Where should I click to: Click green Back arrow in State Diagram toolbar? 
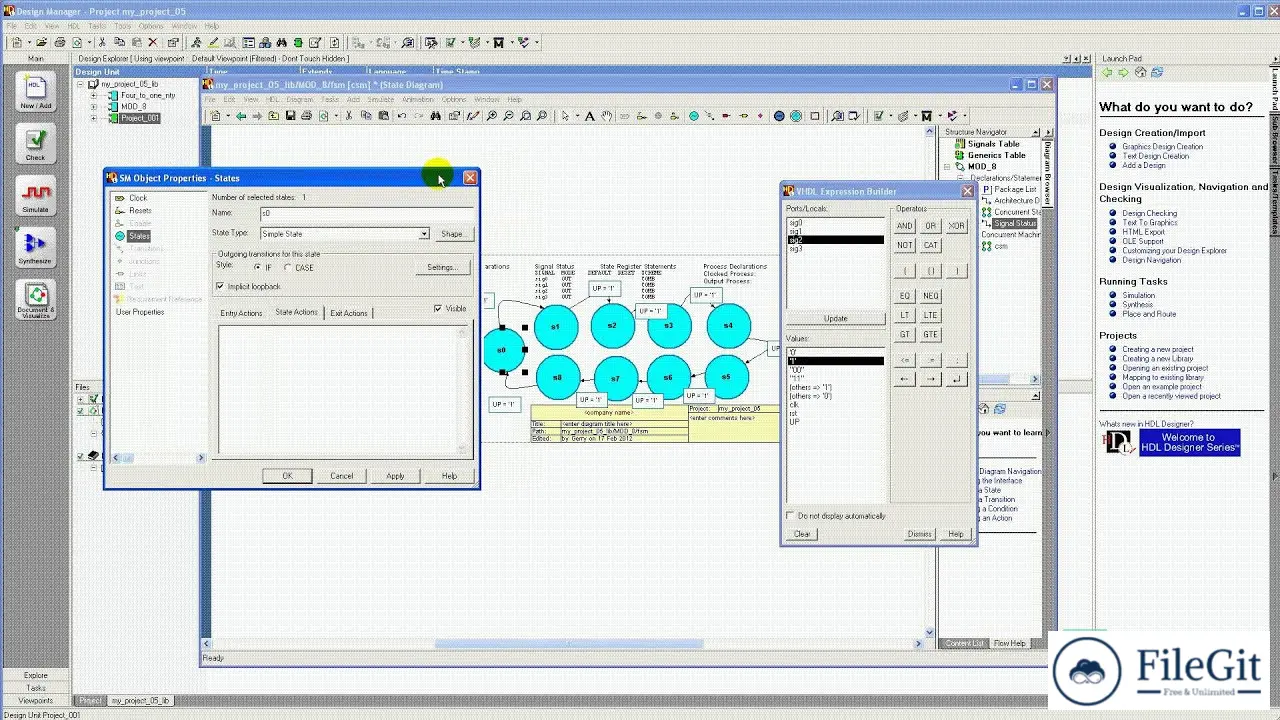(x=241, y=116)
